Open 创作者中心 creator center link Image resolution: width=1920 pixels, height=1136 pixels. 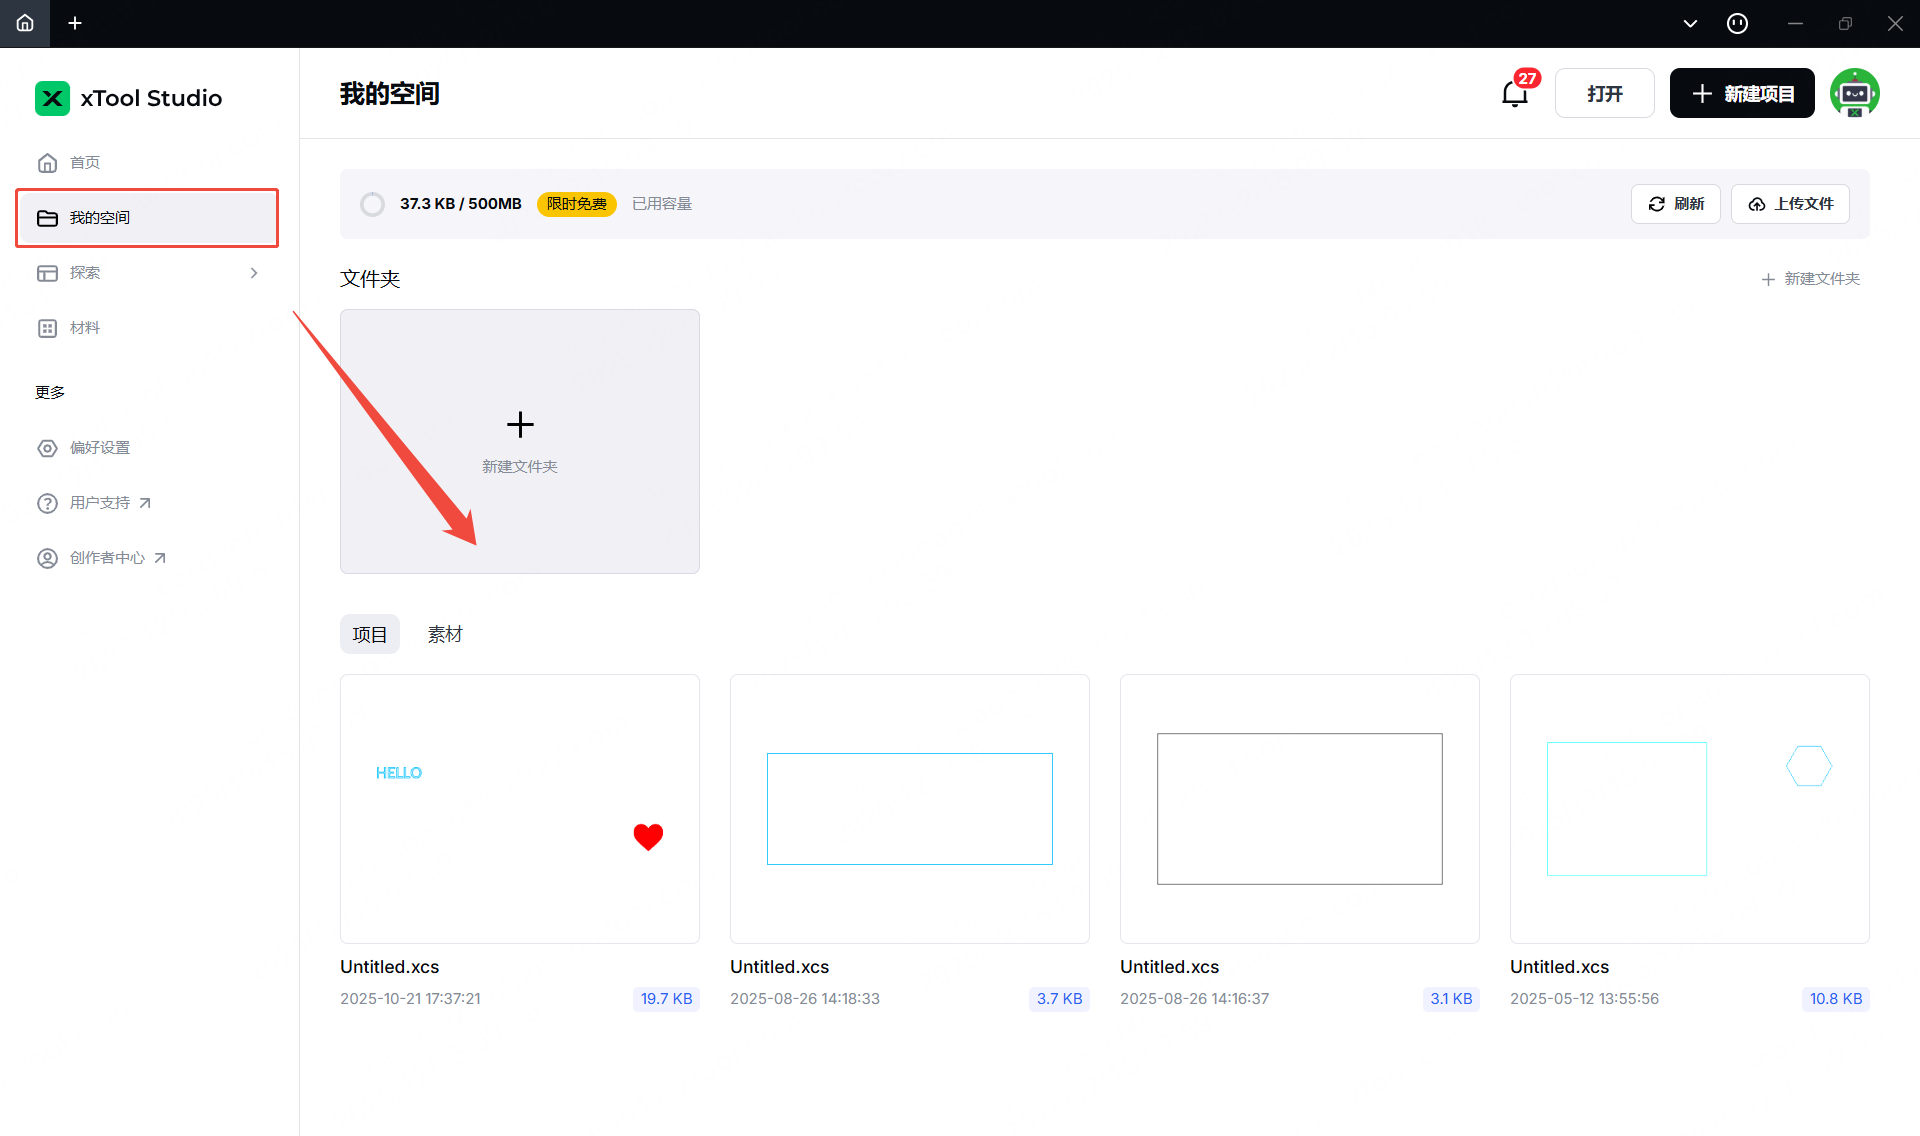[107, 558]
